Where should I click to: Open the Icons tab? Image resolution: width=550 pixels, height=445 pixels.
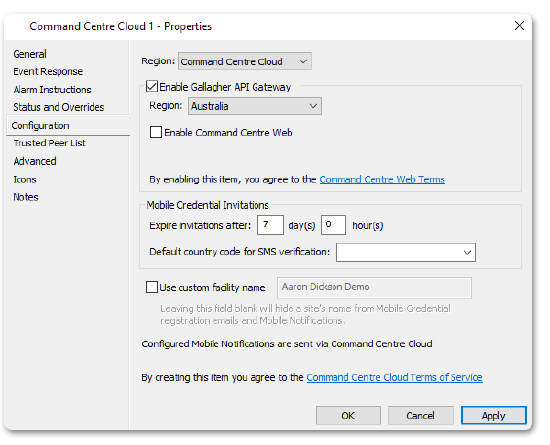pyautogui.click(x=25, y=180)
